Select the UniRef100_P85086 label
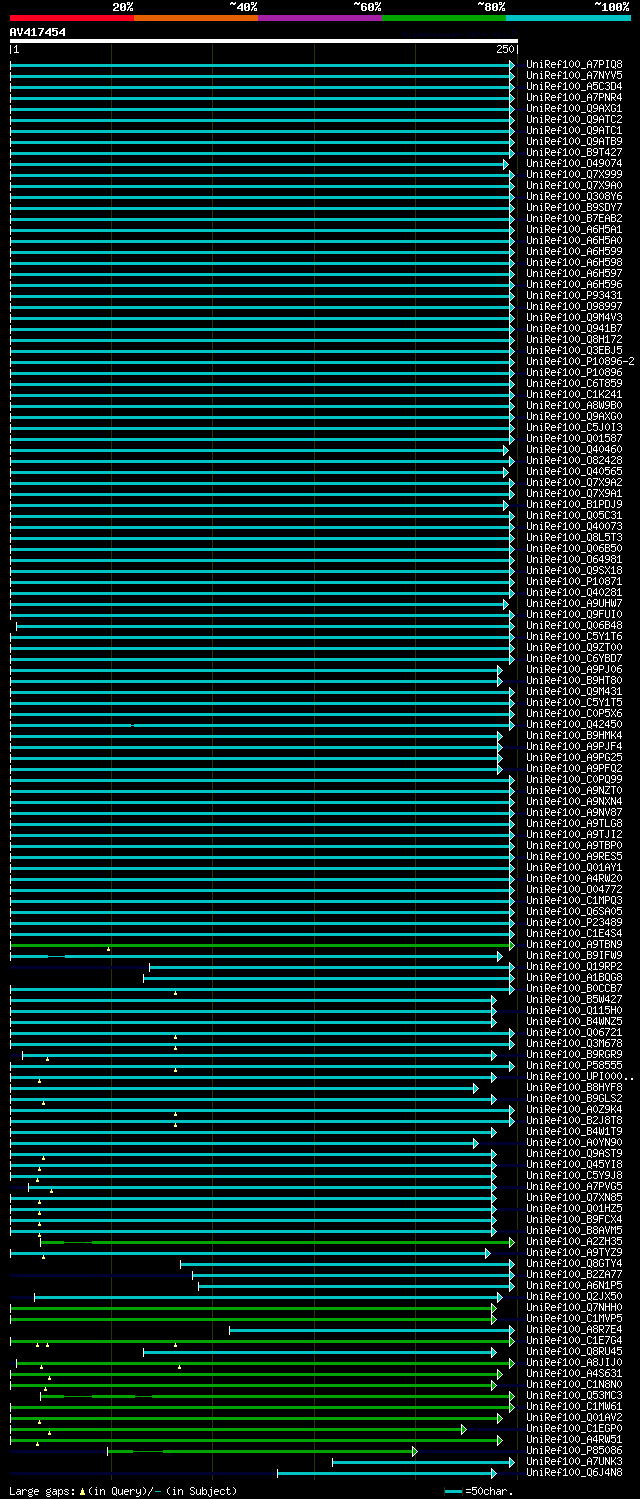Image resolution: width=640 pixels, height=1499 pixels. coord(574,1450)
